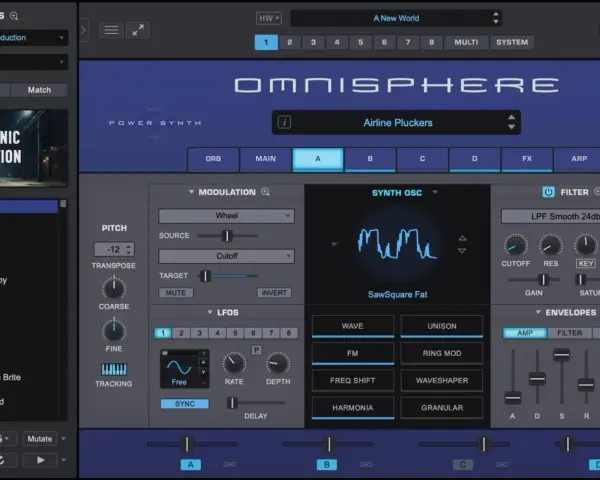Image resolution: width=600 pixels, height=480 pixels.
Task: Select next oscillator waveform up arrow
Action: (462, 238)
